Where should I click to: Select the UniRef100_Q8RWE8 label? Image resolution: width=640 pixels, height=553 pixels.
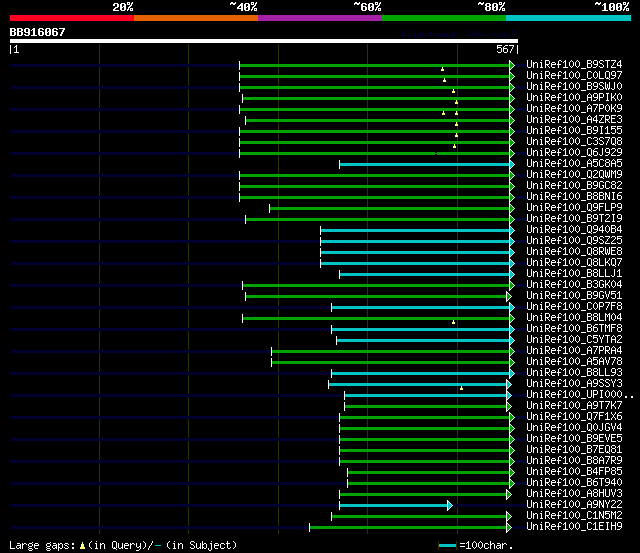pyautogui.click(x=574, y=252)
